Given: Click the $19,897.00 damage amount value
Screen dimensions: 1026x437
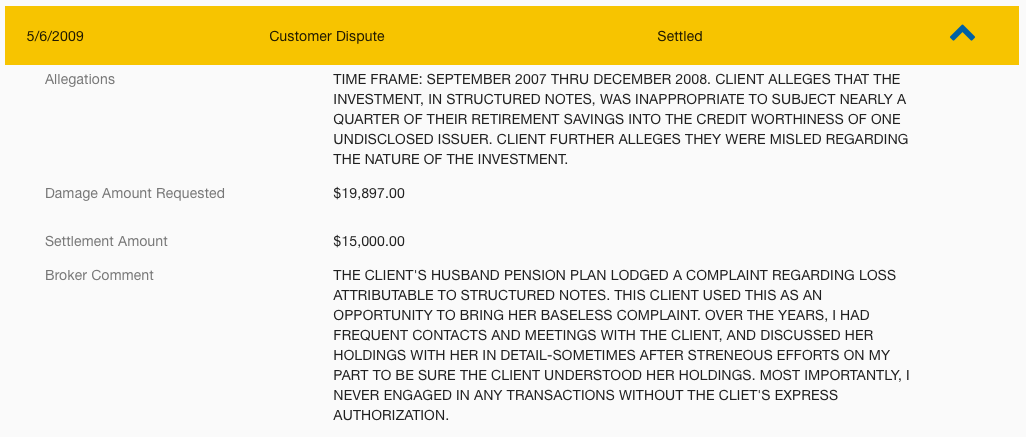Looking at the screenshot, I should point(369,194).
